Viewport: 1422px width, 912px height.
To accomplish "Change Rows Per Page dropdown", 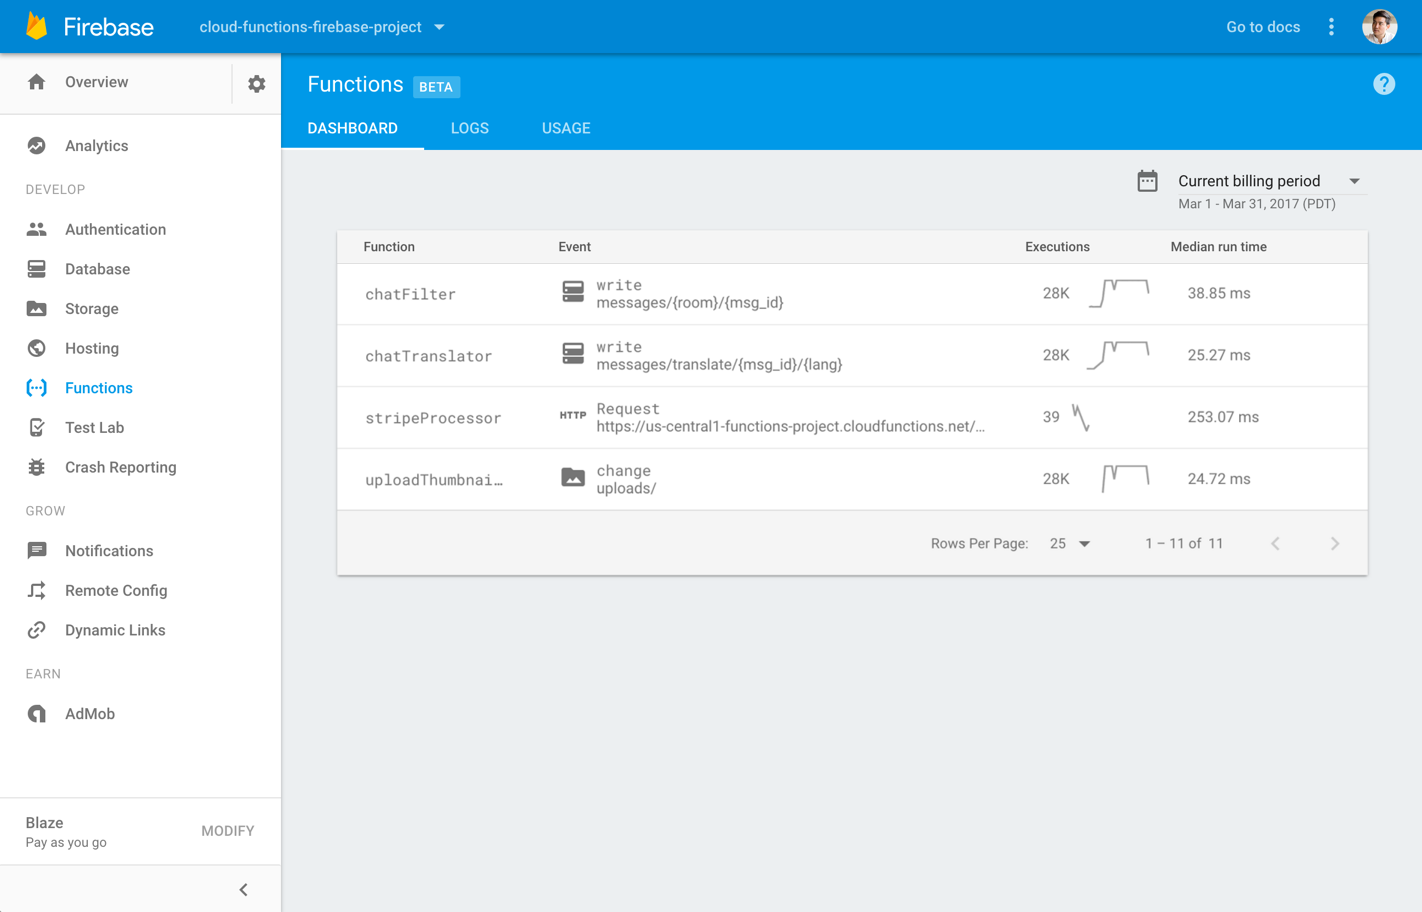I will coord(1070,544).
